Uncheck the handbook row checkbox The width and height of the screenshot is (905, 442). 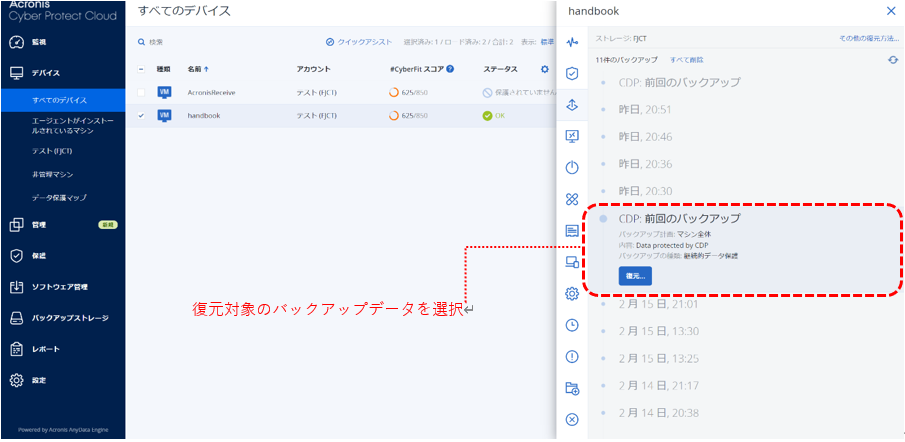(141, 116)
